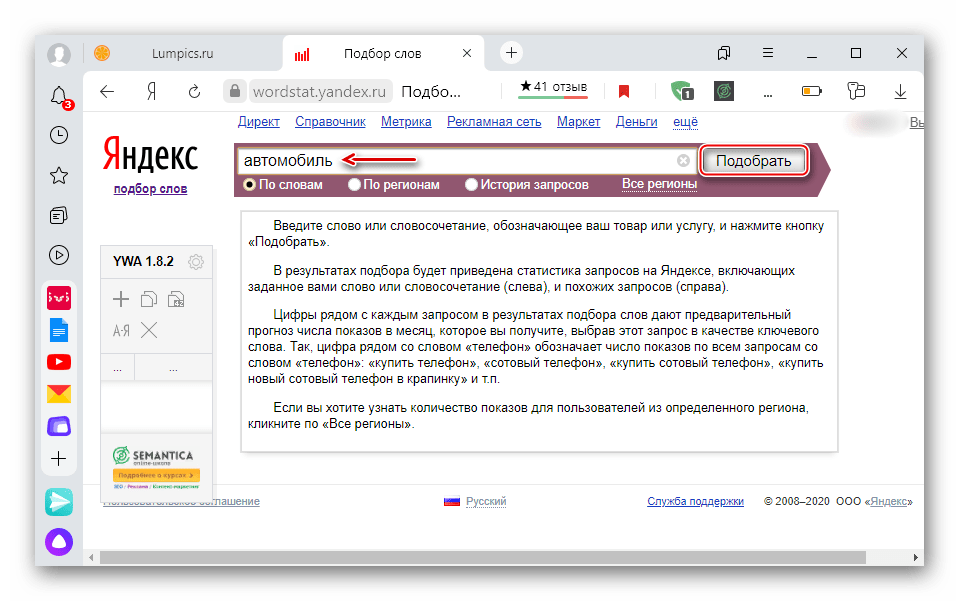Bookmark this page with the red flag
This screenshot has width=959, height=601.
[x=624, y=92]
